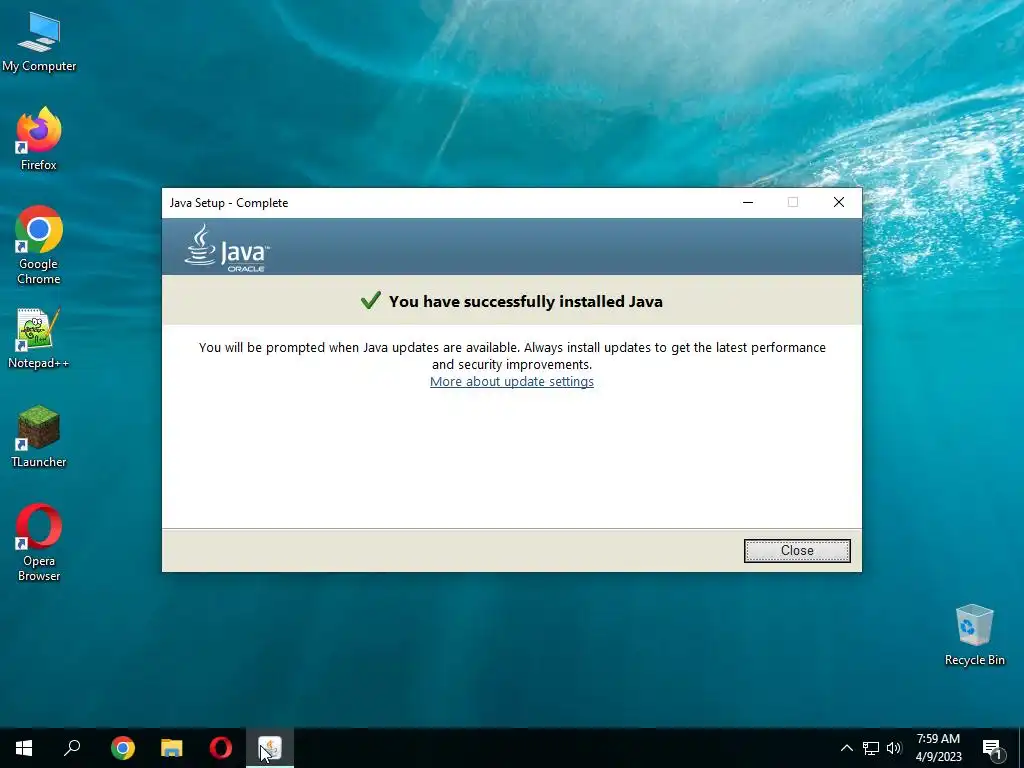Show hidden icons in system tray
Viewport: 1024px width, 768px height.
pyautogui.click(x=846, y=748)
